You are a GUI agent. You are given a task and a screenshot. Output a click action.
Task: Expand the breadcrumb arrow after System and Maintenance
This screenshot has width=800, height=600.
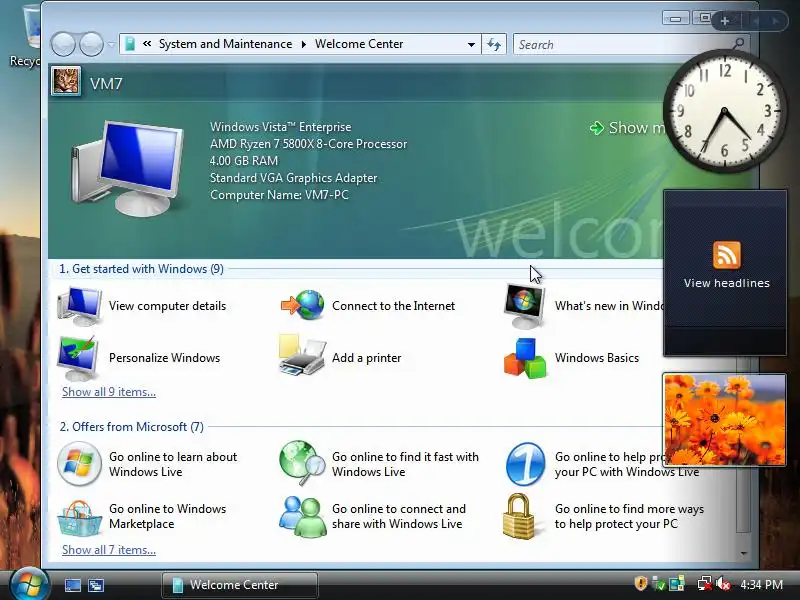[x=304, y=44]
